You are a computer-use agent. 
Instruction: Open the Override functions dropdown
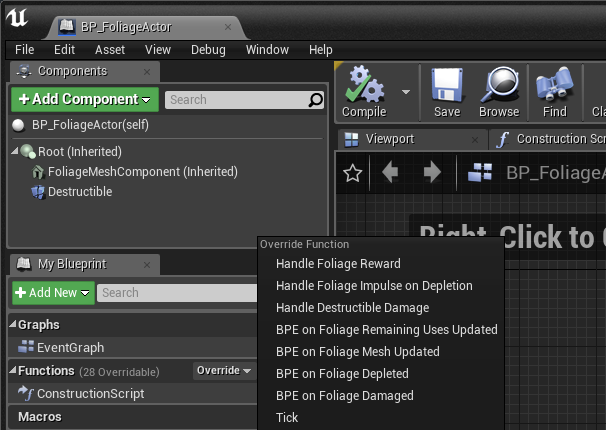click(223, 371)
